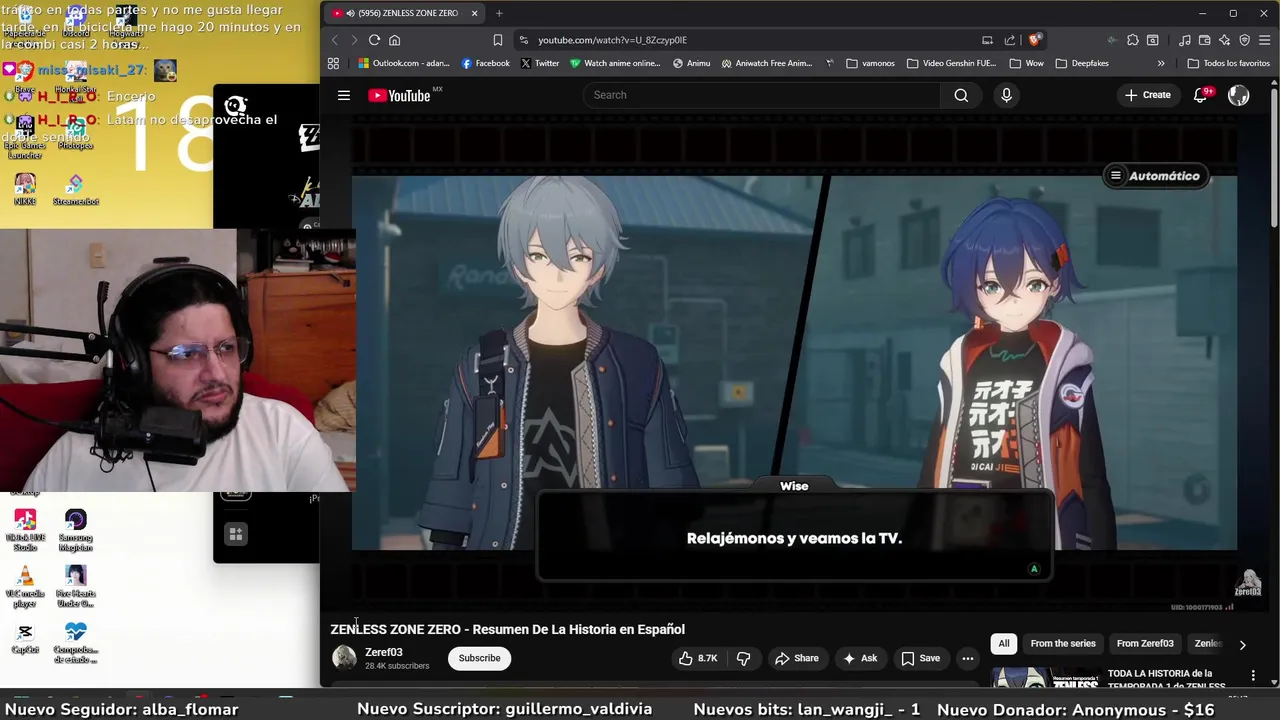
Task: Go to the browser home page icon
Action: (x=395, y=40)
